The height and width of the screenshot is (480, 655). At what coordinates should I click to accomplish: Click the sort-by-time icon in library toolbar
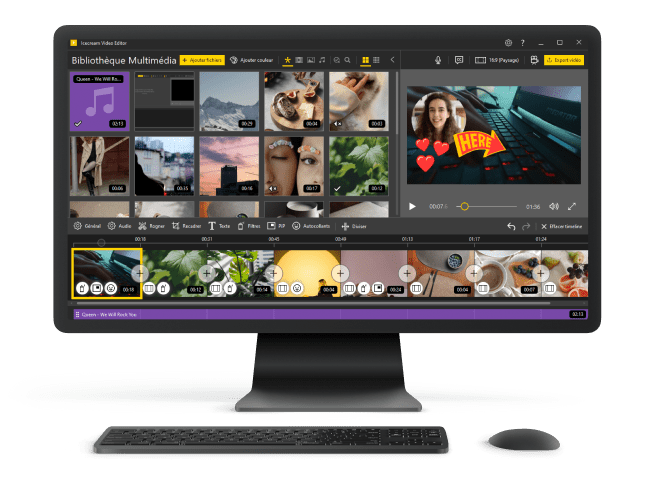pos(337,60)
